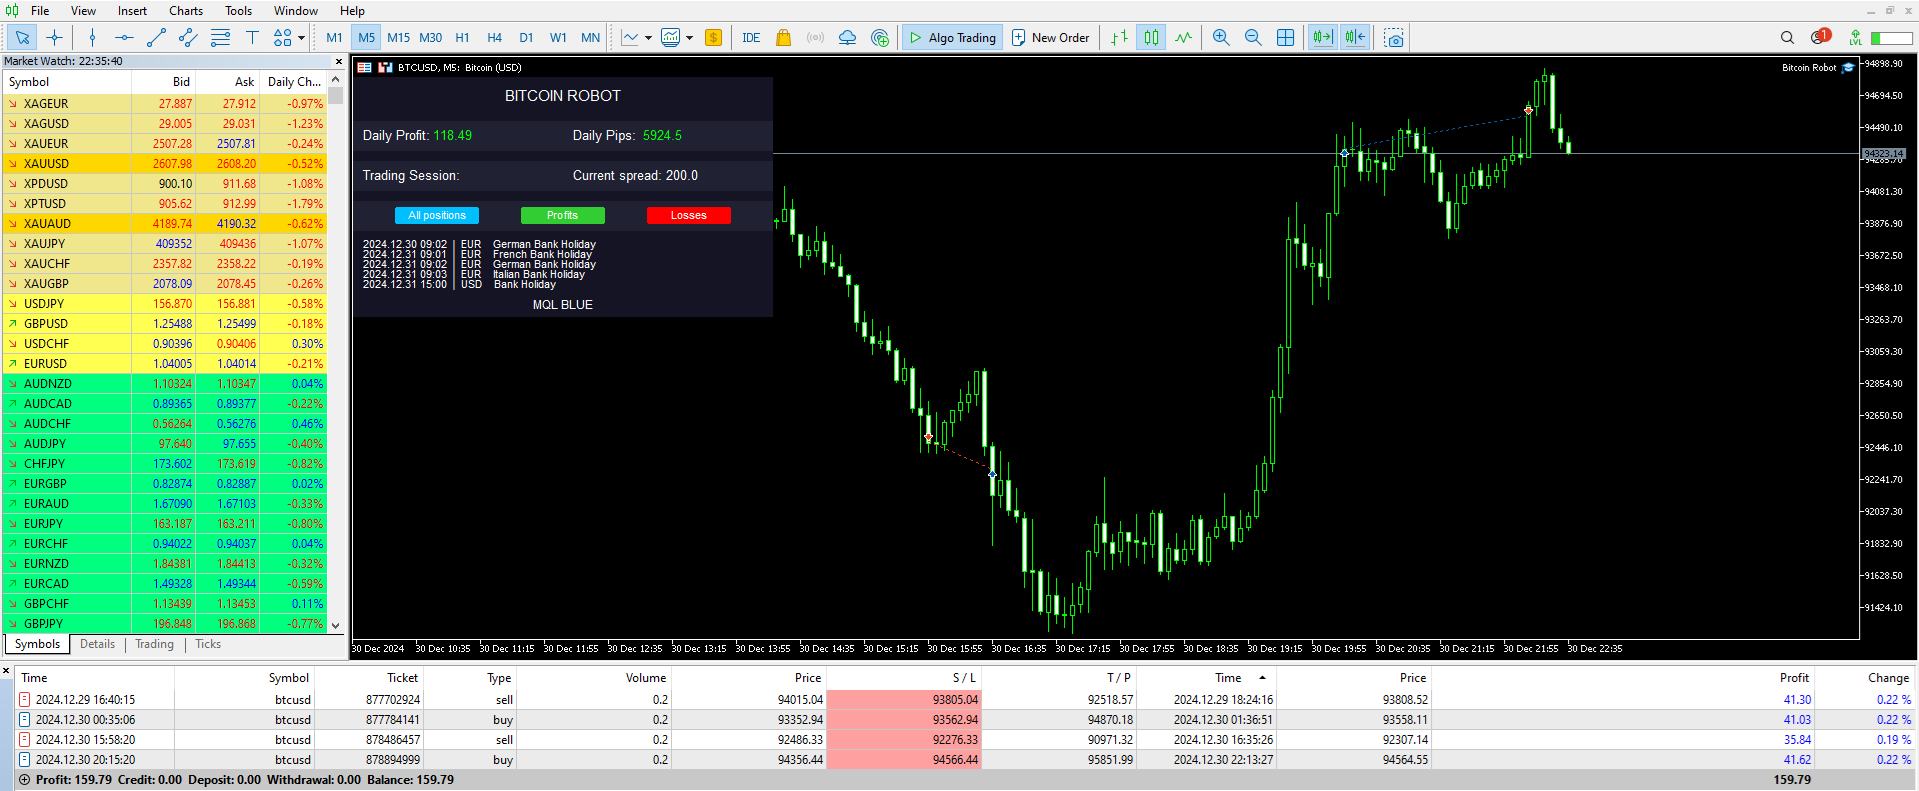Activate the crosshair tool

point(54,38)
